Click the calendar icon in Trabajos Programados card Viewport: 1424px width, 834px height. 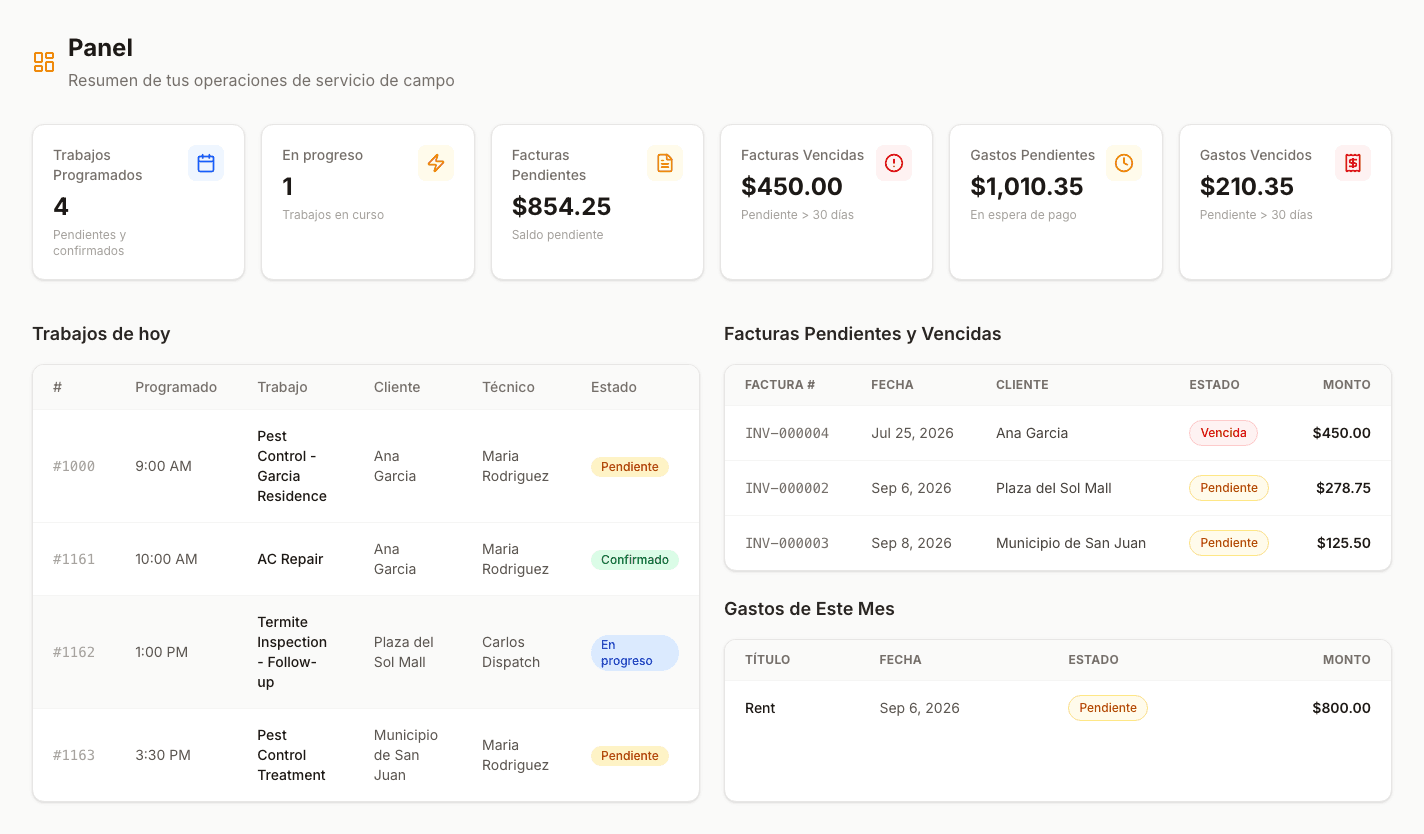206,163
